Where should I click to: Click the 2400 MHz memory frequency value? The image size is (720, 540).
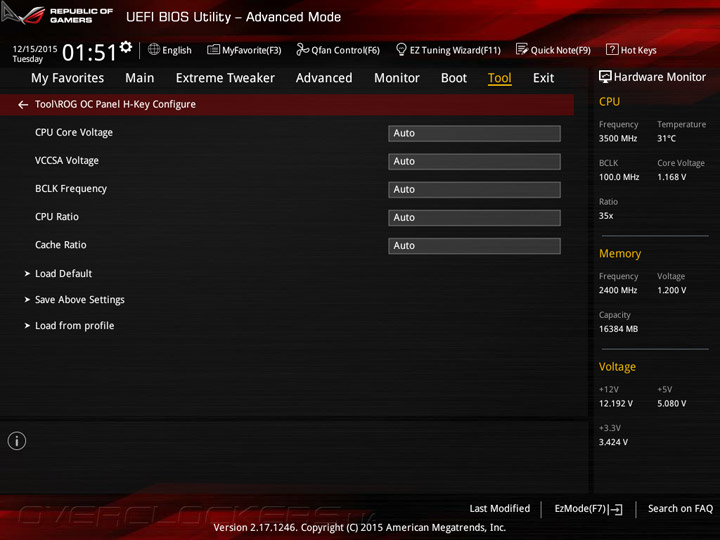click(x=618, y=290)
